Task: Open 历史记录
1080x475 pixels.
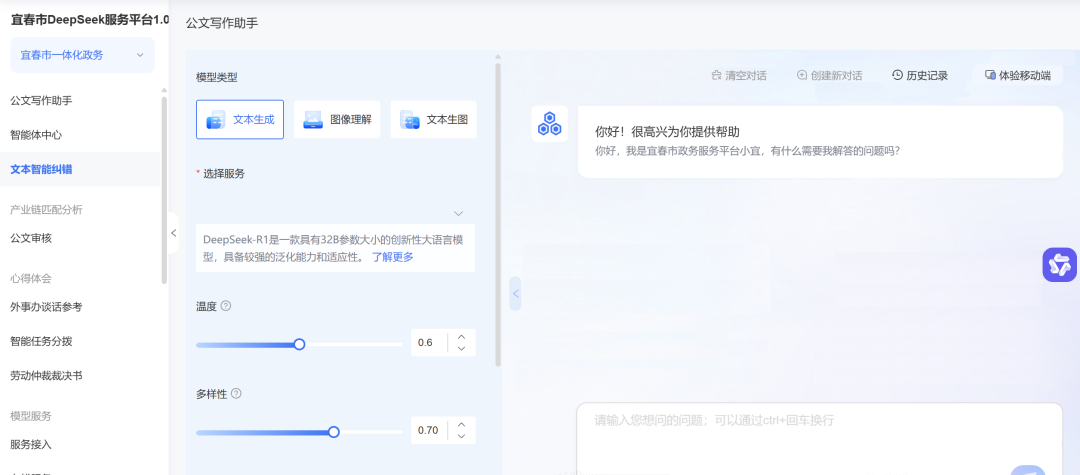Action: (x=920, y=76)
